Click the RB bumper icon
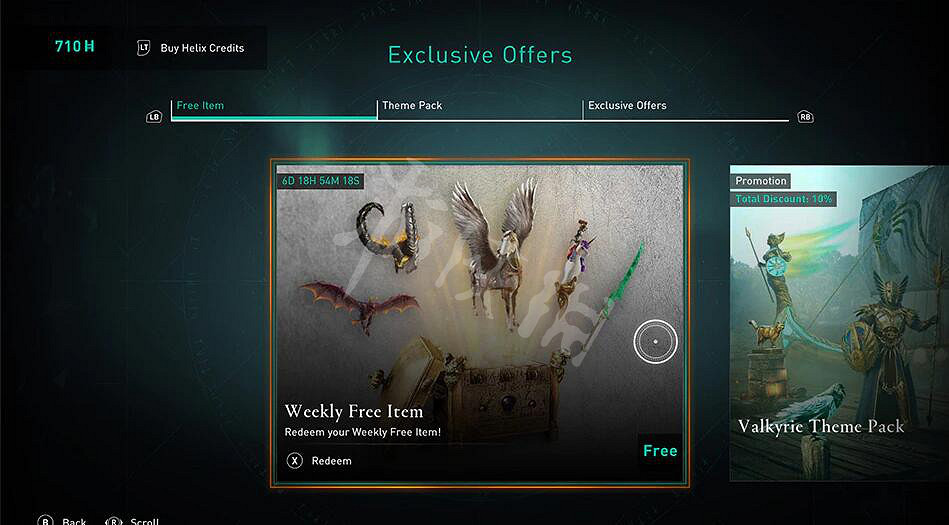Screen dimensions: 949x525 click(805, 117)
